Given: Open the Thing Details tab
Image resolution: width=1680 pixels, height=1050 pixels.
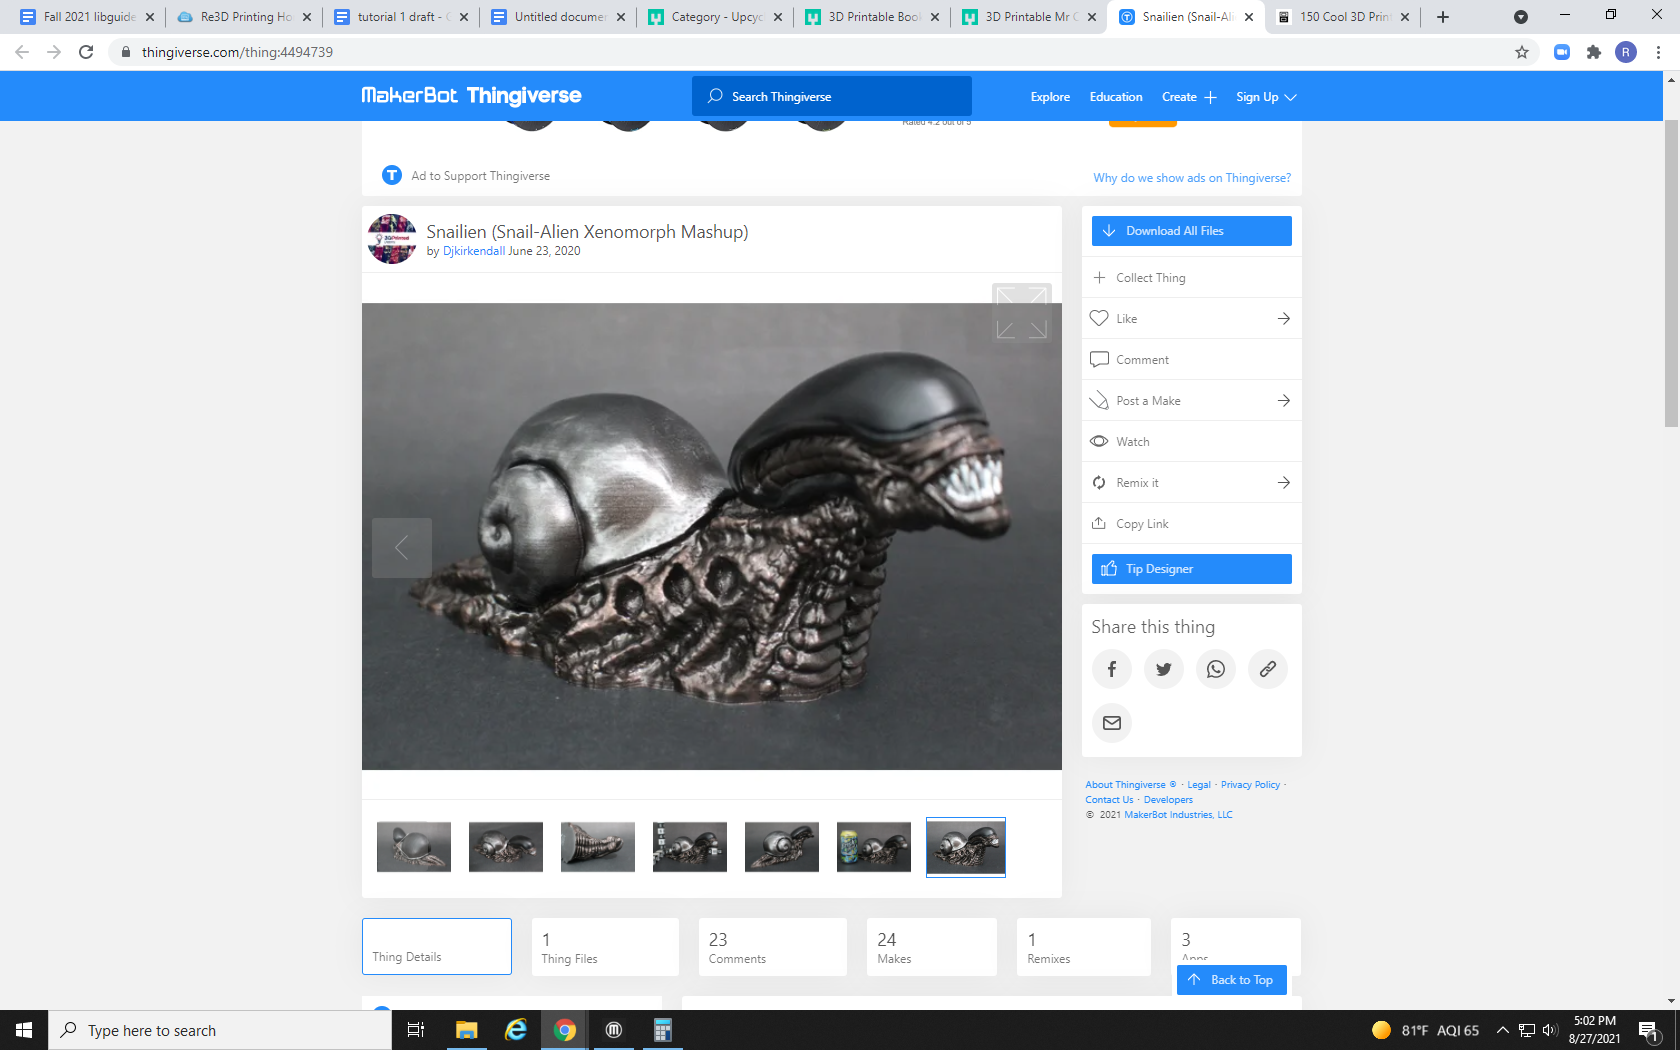Looking at the screenshot, I should point(437,946).
